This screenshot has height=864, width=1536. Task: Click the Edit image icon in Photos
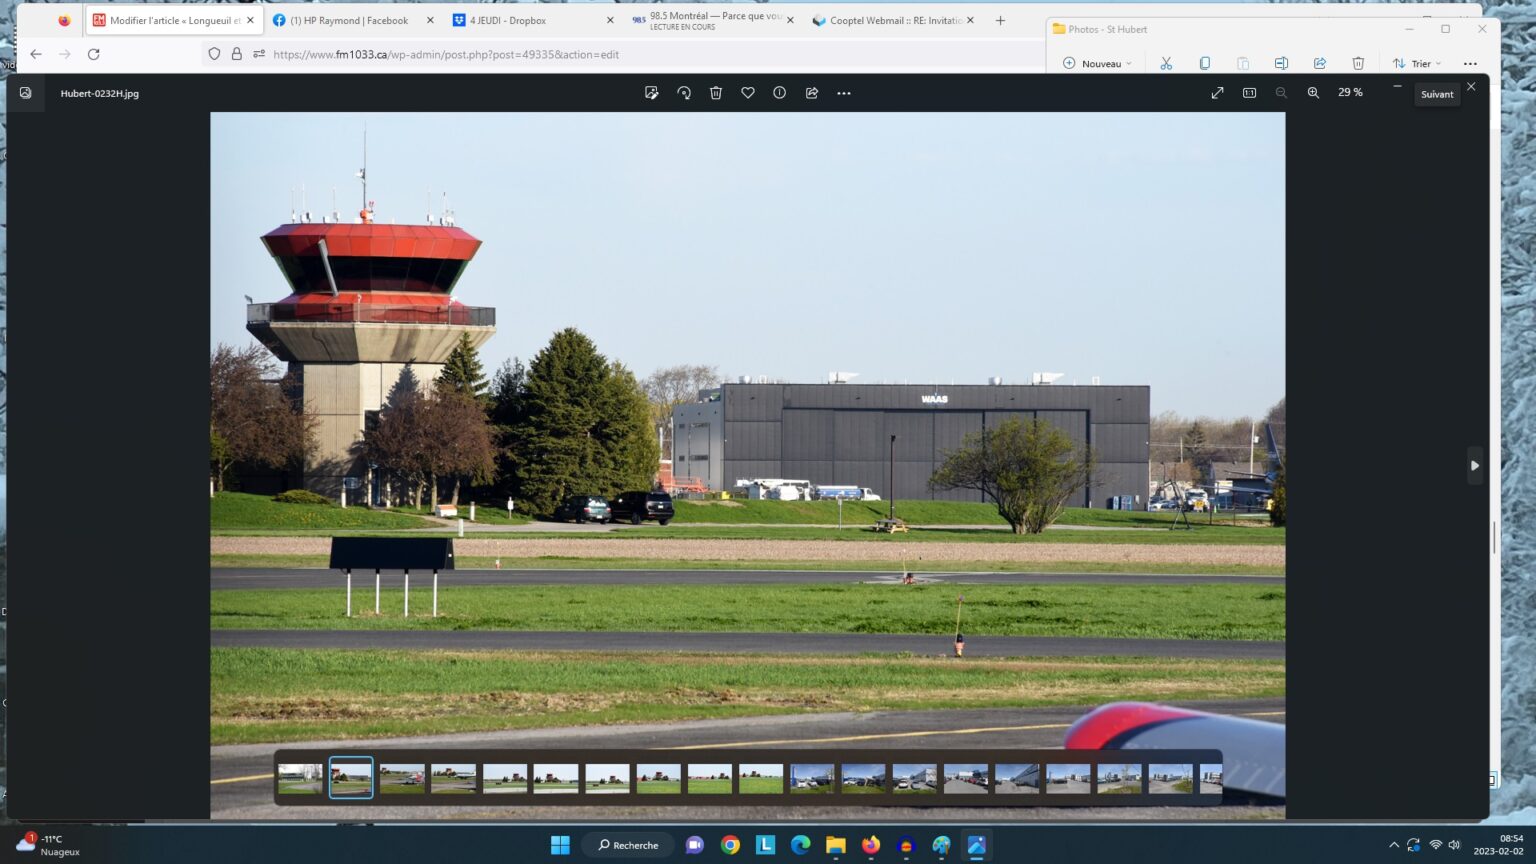(651, 93)
